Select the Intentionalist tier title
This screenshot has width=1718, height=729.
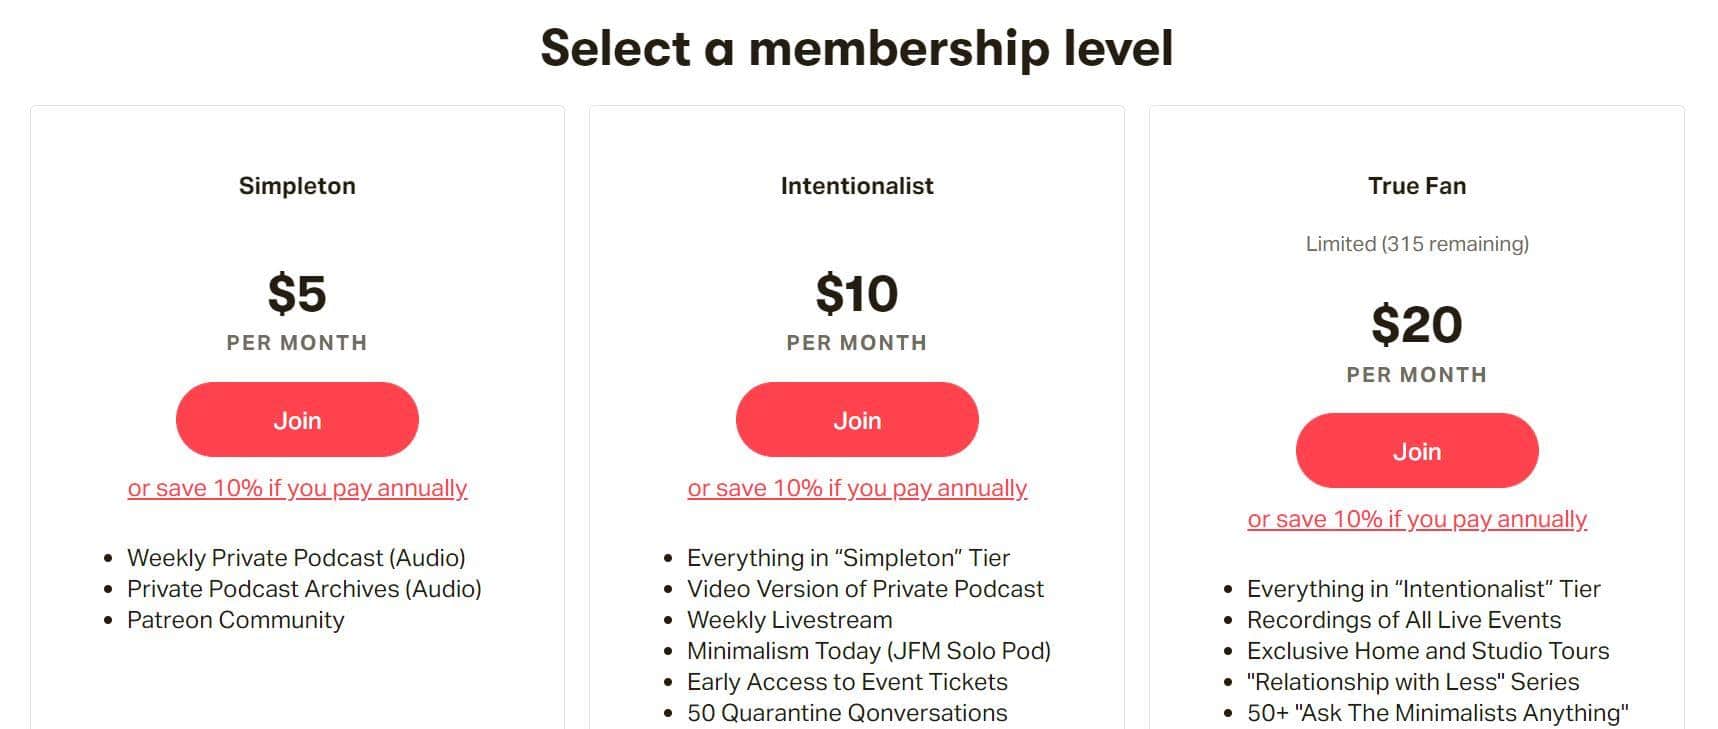[x=857, y=186]
